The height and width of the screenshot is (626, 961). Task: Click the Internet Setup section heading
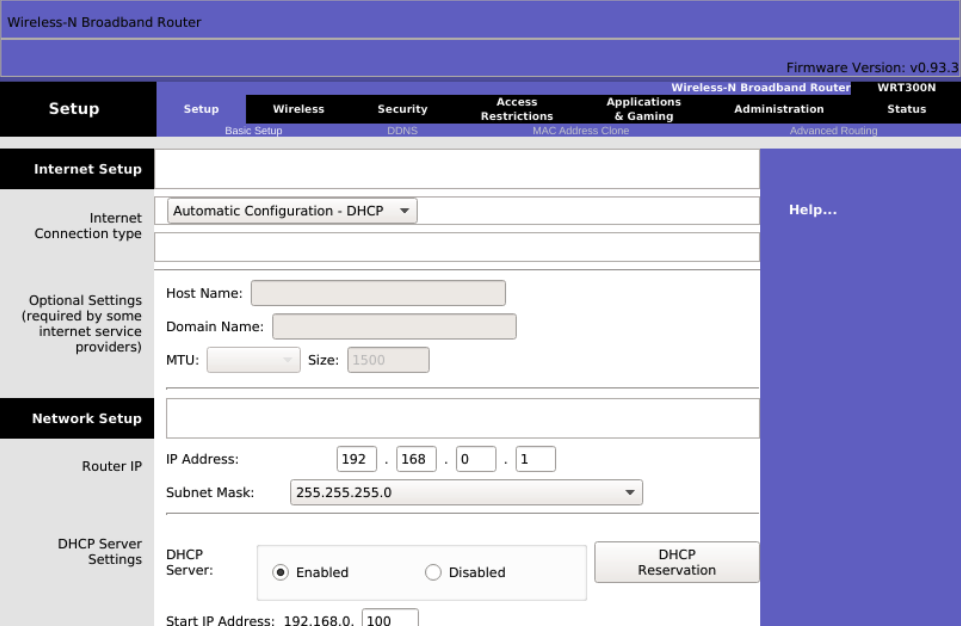[x=88, y=169]
